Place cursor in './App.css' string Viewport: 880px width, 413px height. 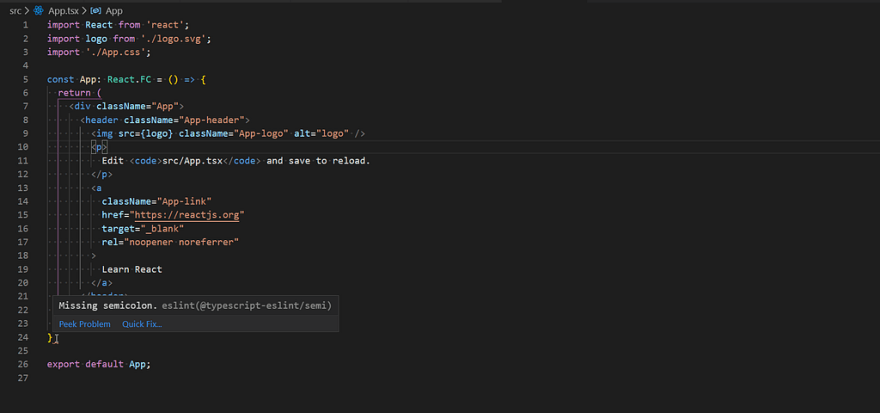[x=116, y=52]
